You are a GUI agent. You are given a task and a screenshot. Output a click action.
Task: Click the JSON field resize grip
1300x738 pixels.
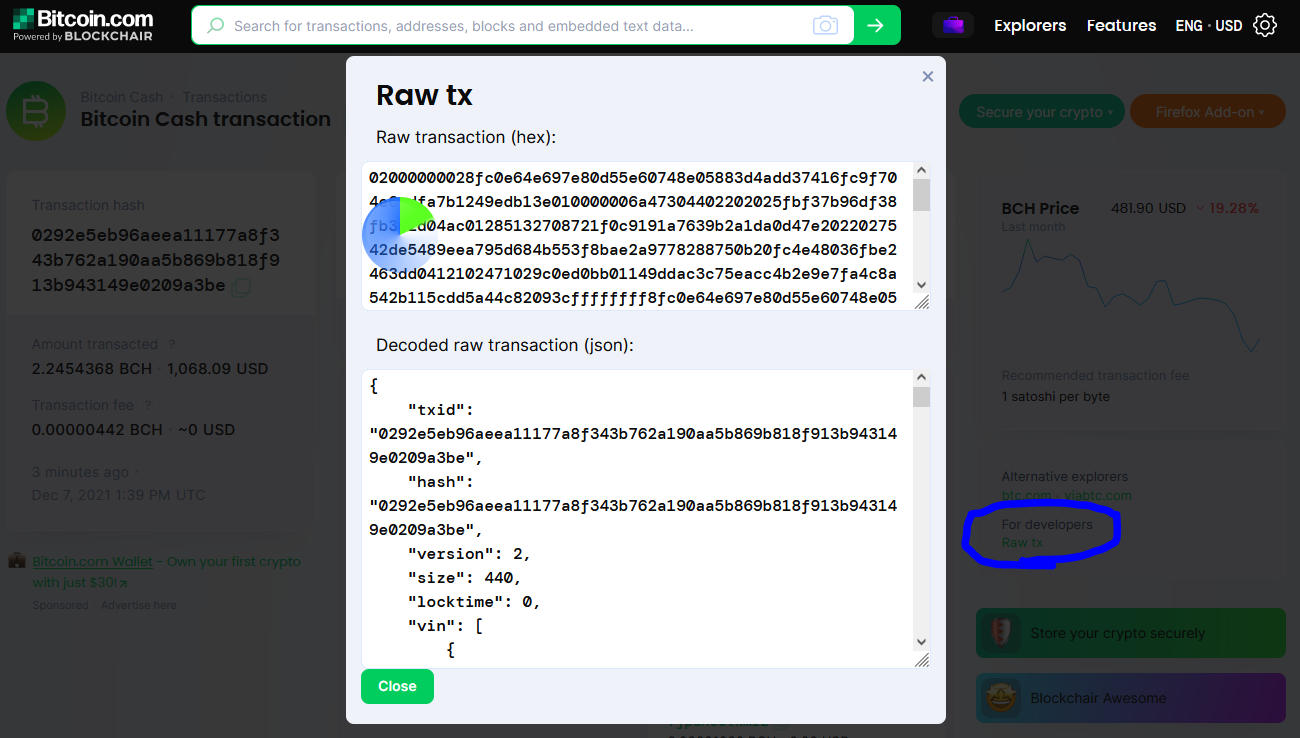click(922, 659)
